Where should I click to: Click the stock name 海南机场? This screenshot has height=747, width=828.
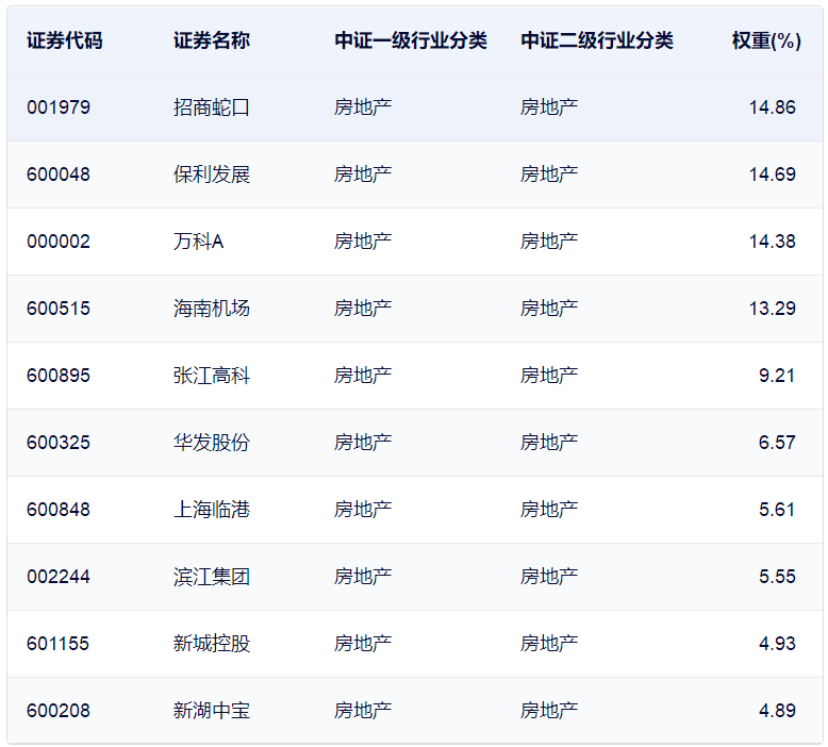click(x=211, y=308)
